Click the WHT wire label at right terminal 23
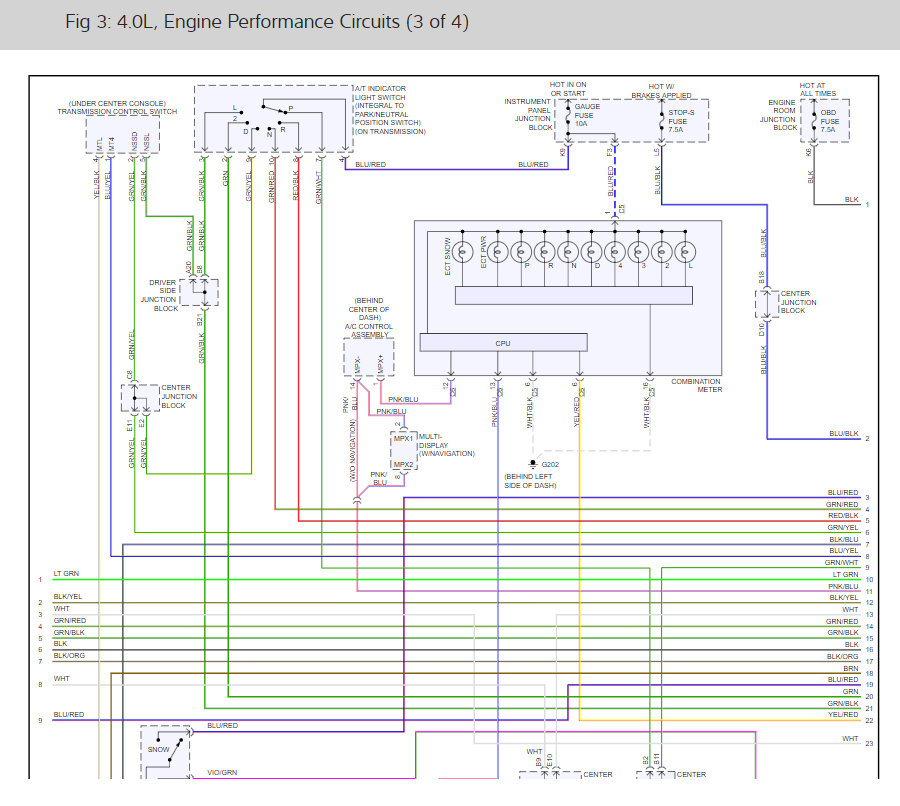This screenshot has width=900, height=806. [850, 738]
